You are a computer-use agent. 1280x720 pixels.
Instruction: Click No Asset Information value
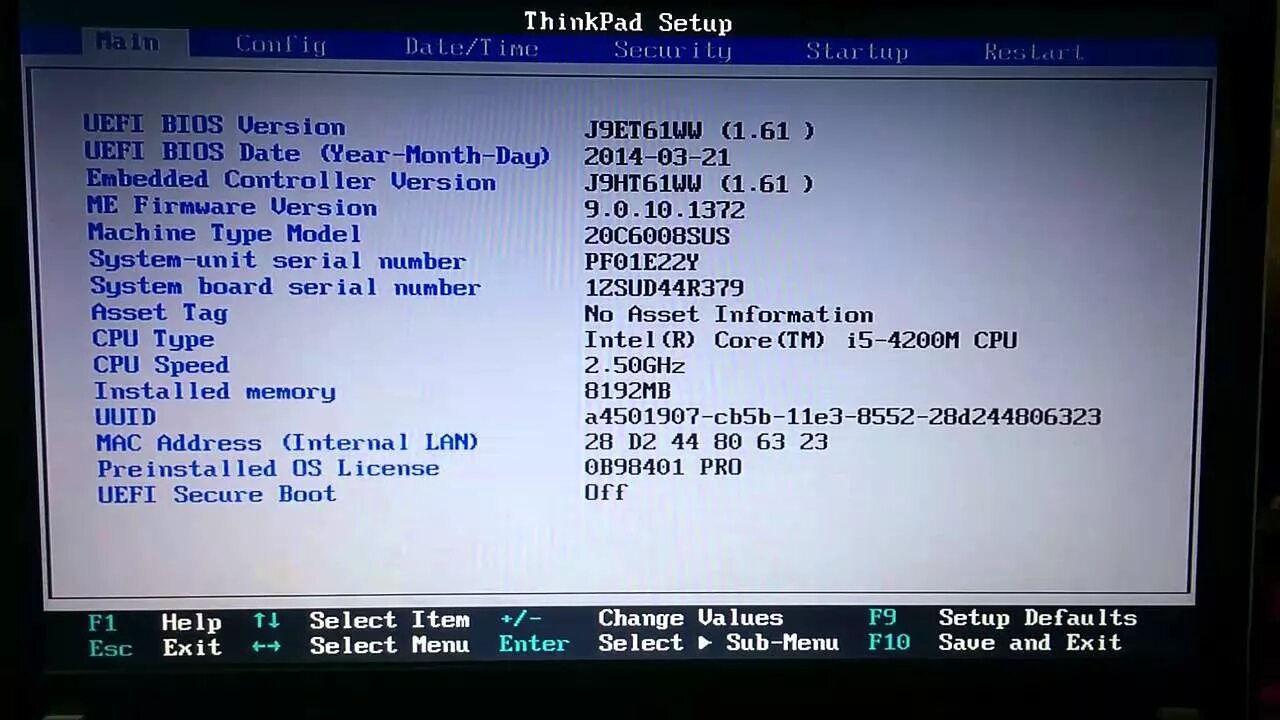(x=729, y=314)
